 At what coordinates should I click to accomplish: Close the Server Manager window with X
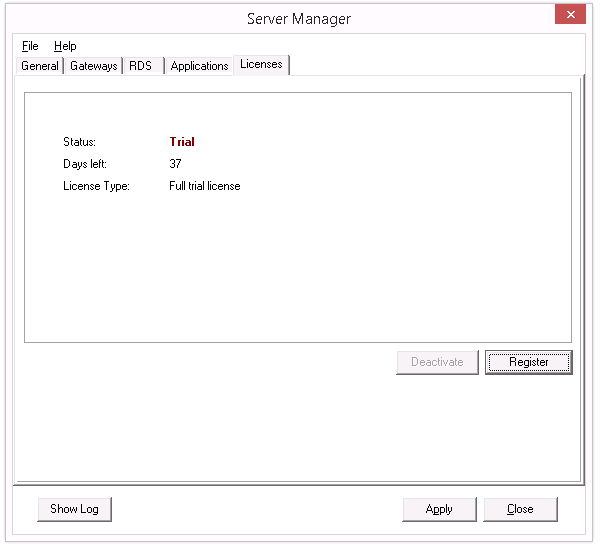point(571,14)
